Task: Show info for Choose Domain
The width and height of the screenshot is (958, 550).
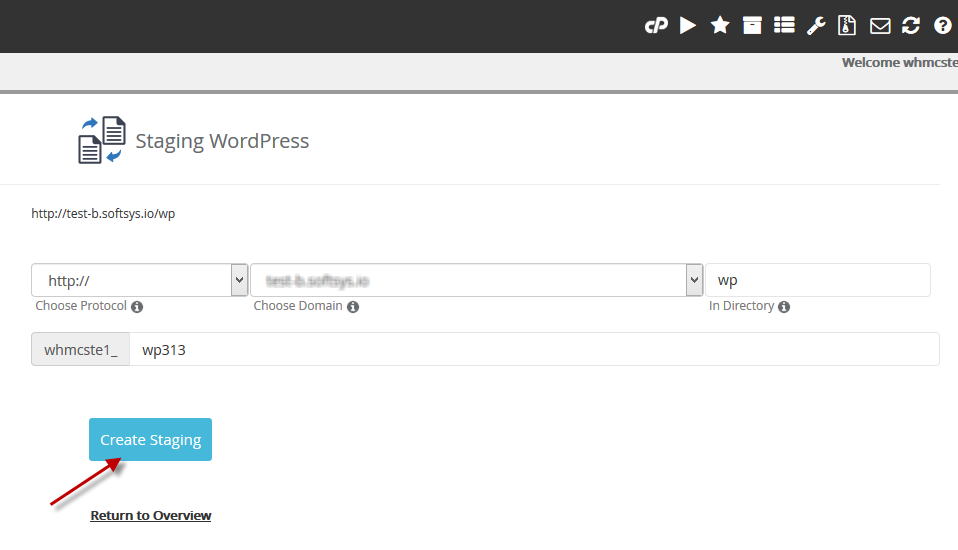Action: coord(353,307)
